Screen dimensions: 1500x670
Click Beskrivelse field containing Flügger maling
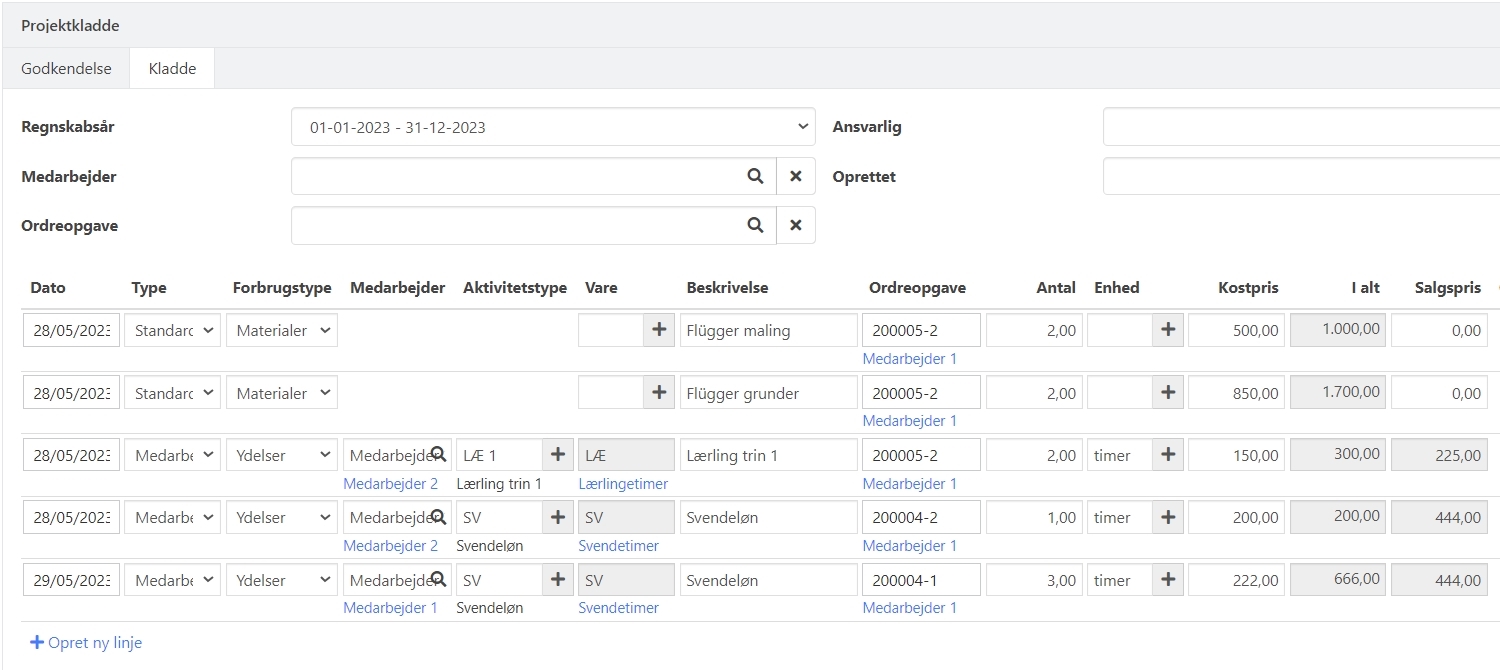768,330
